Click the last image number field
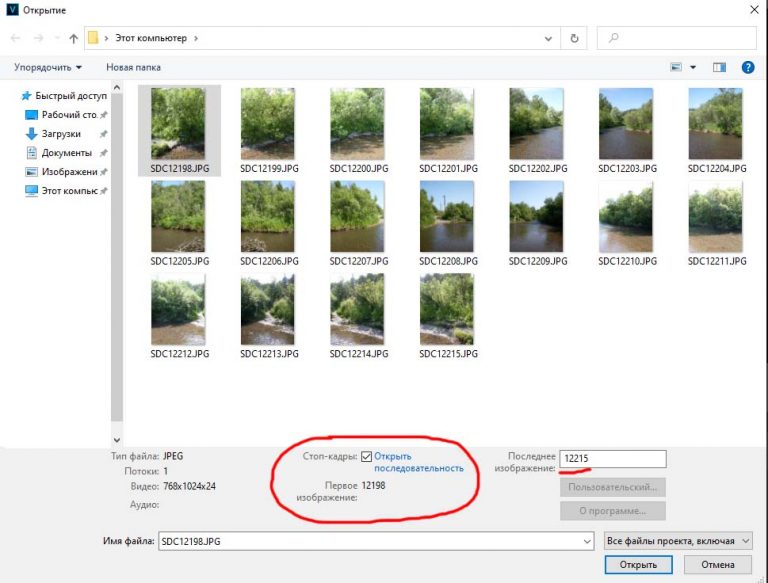 612,459
